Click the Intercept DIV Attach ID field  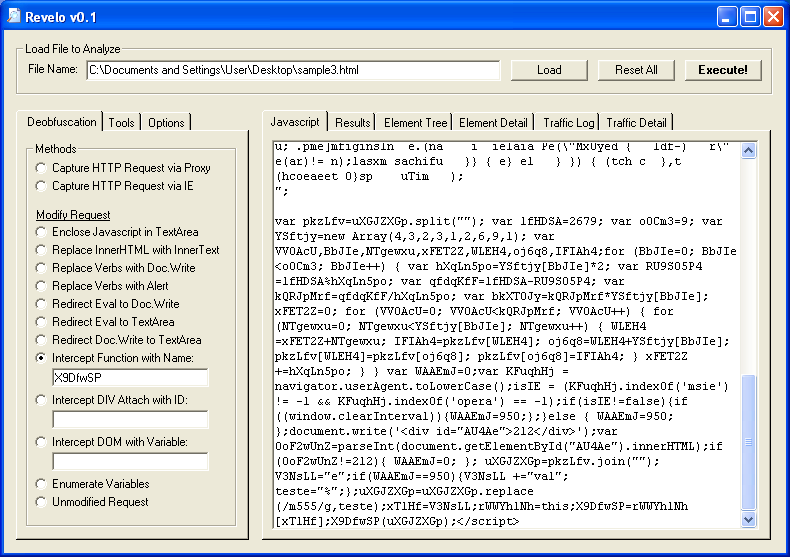pyautogui.click(x=130, y=419)
